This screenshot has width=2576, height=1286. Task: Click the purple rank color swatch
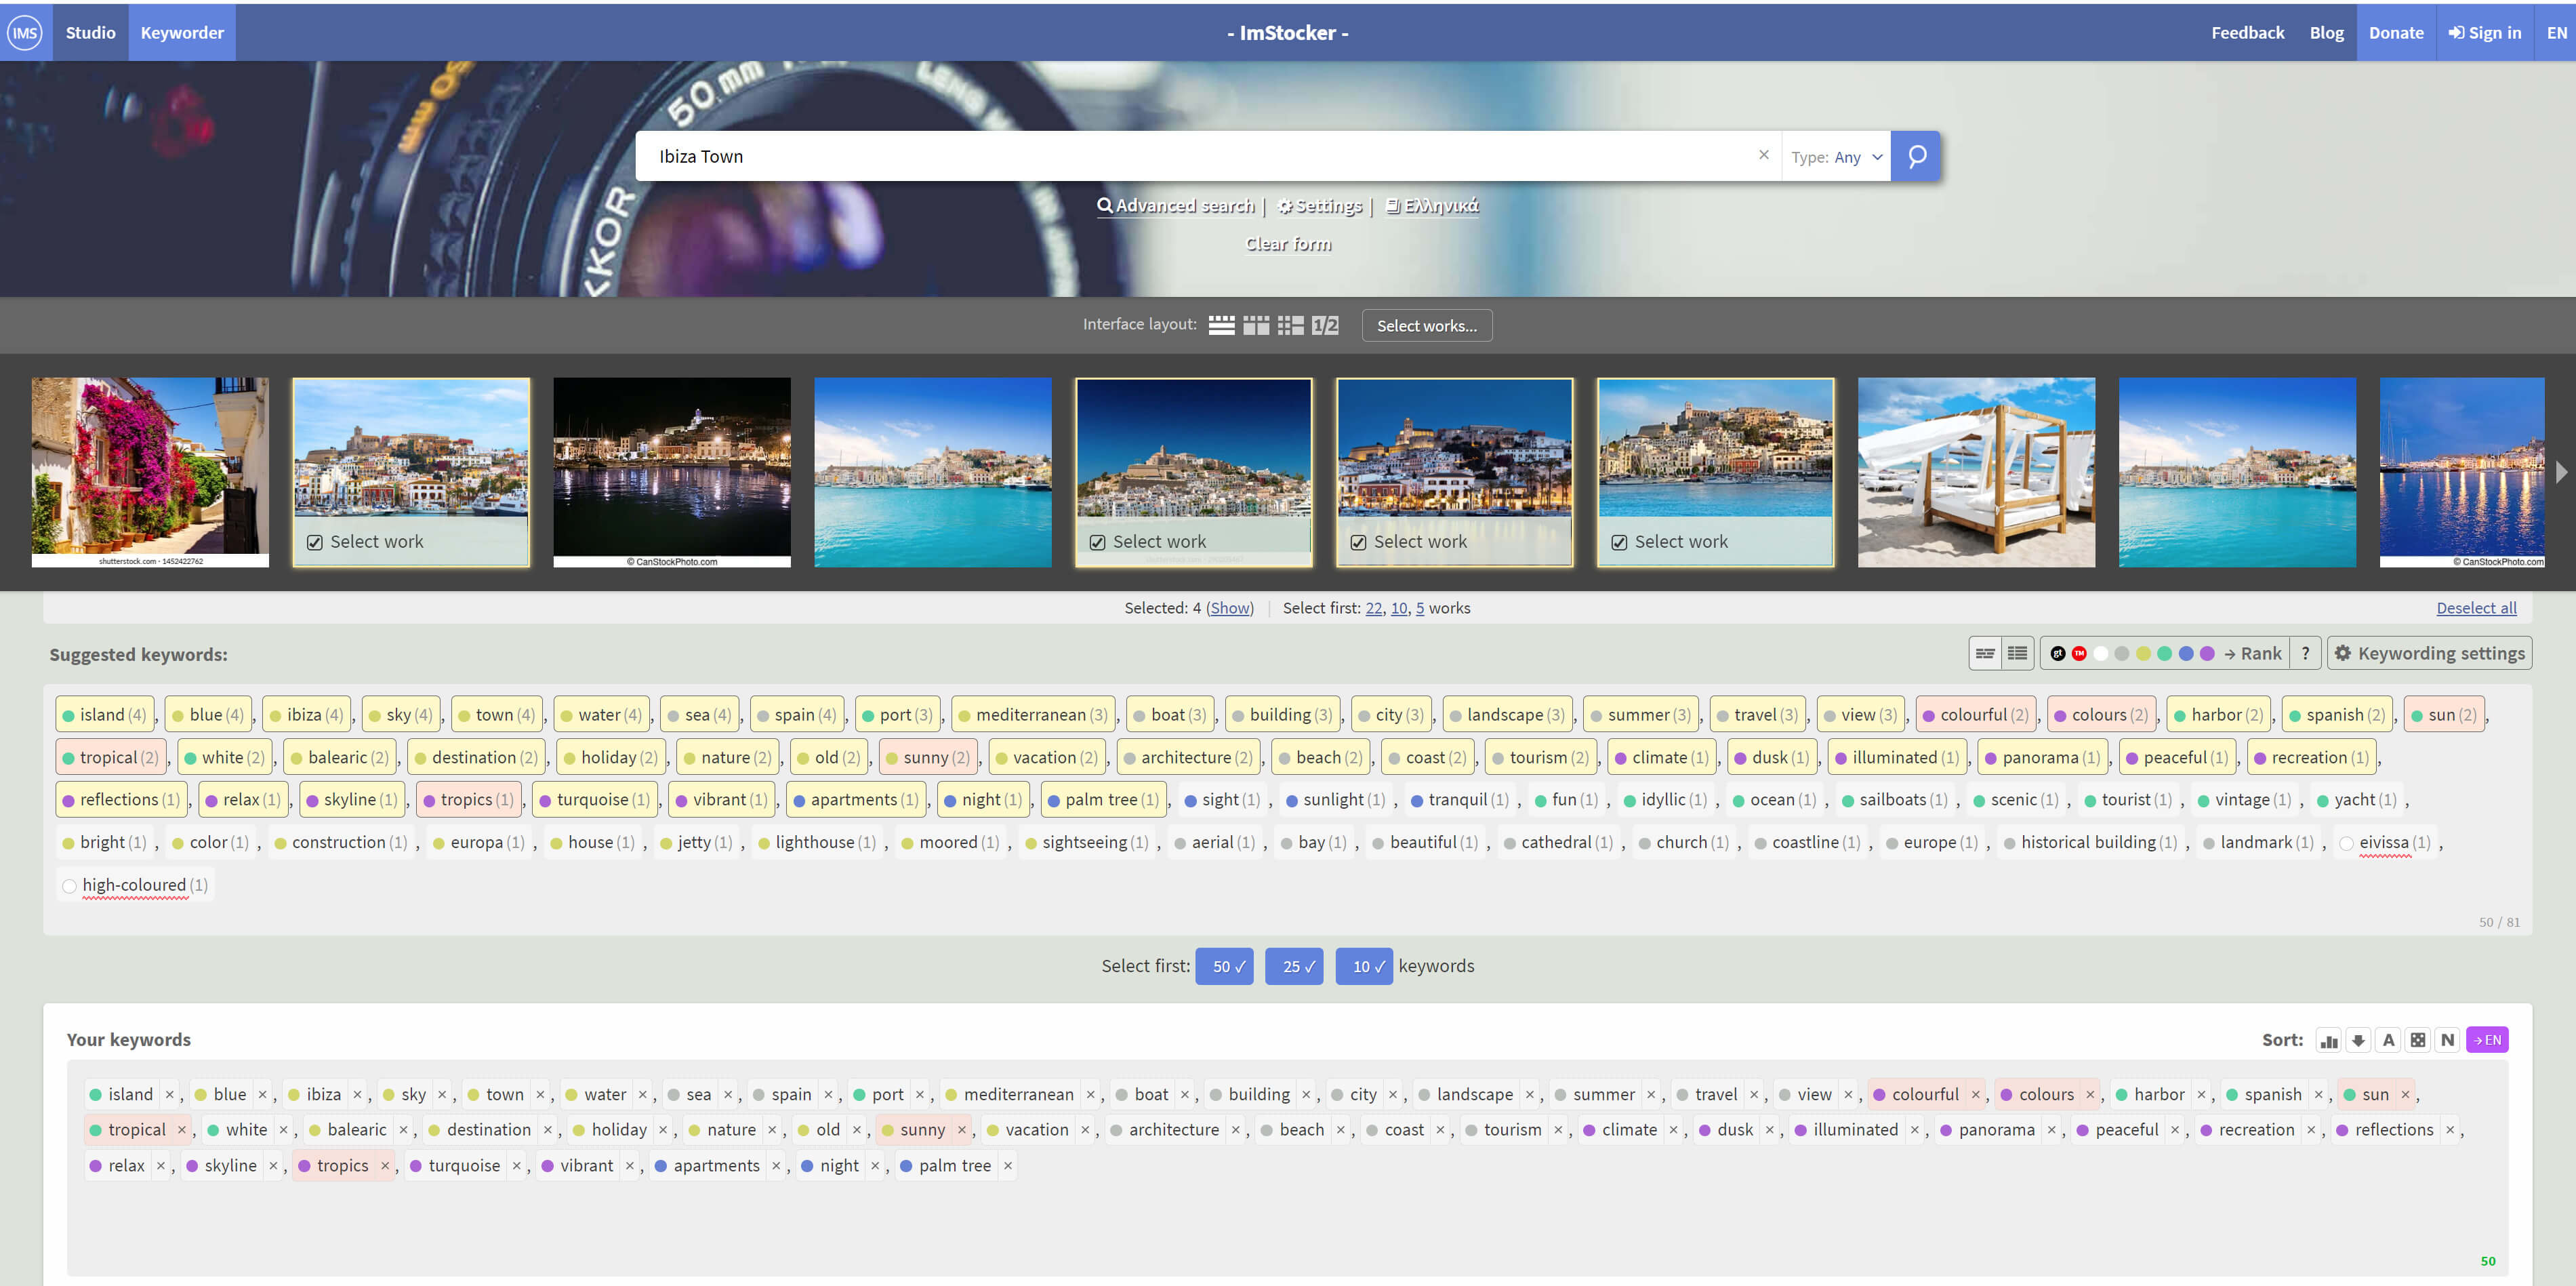click(x=2207, y=653)
